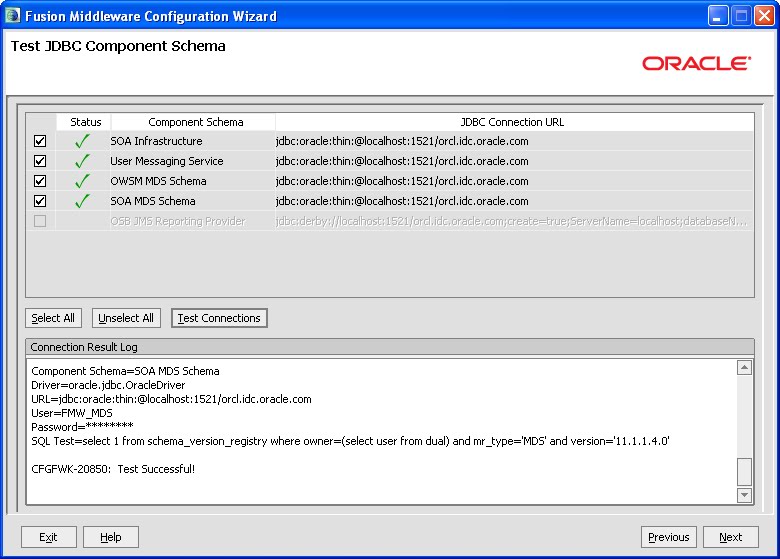Select the OWSM MDS Schema name cell

tap(158, 181)
